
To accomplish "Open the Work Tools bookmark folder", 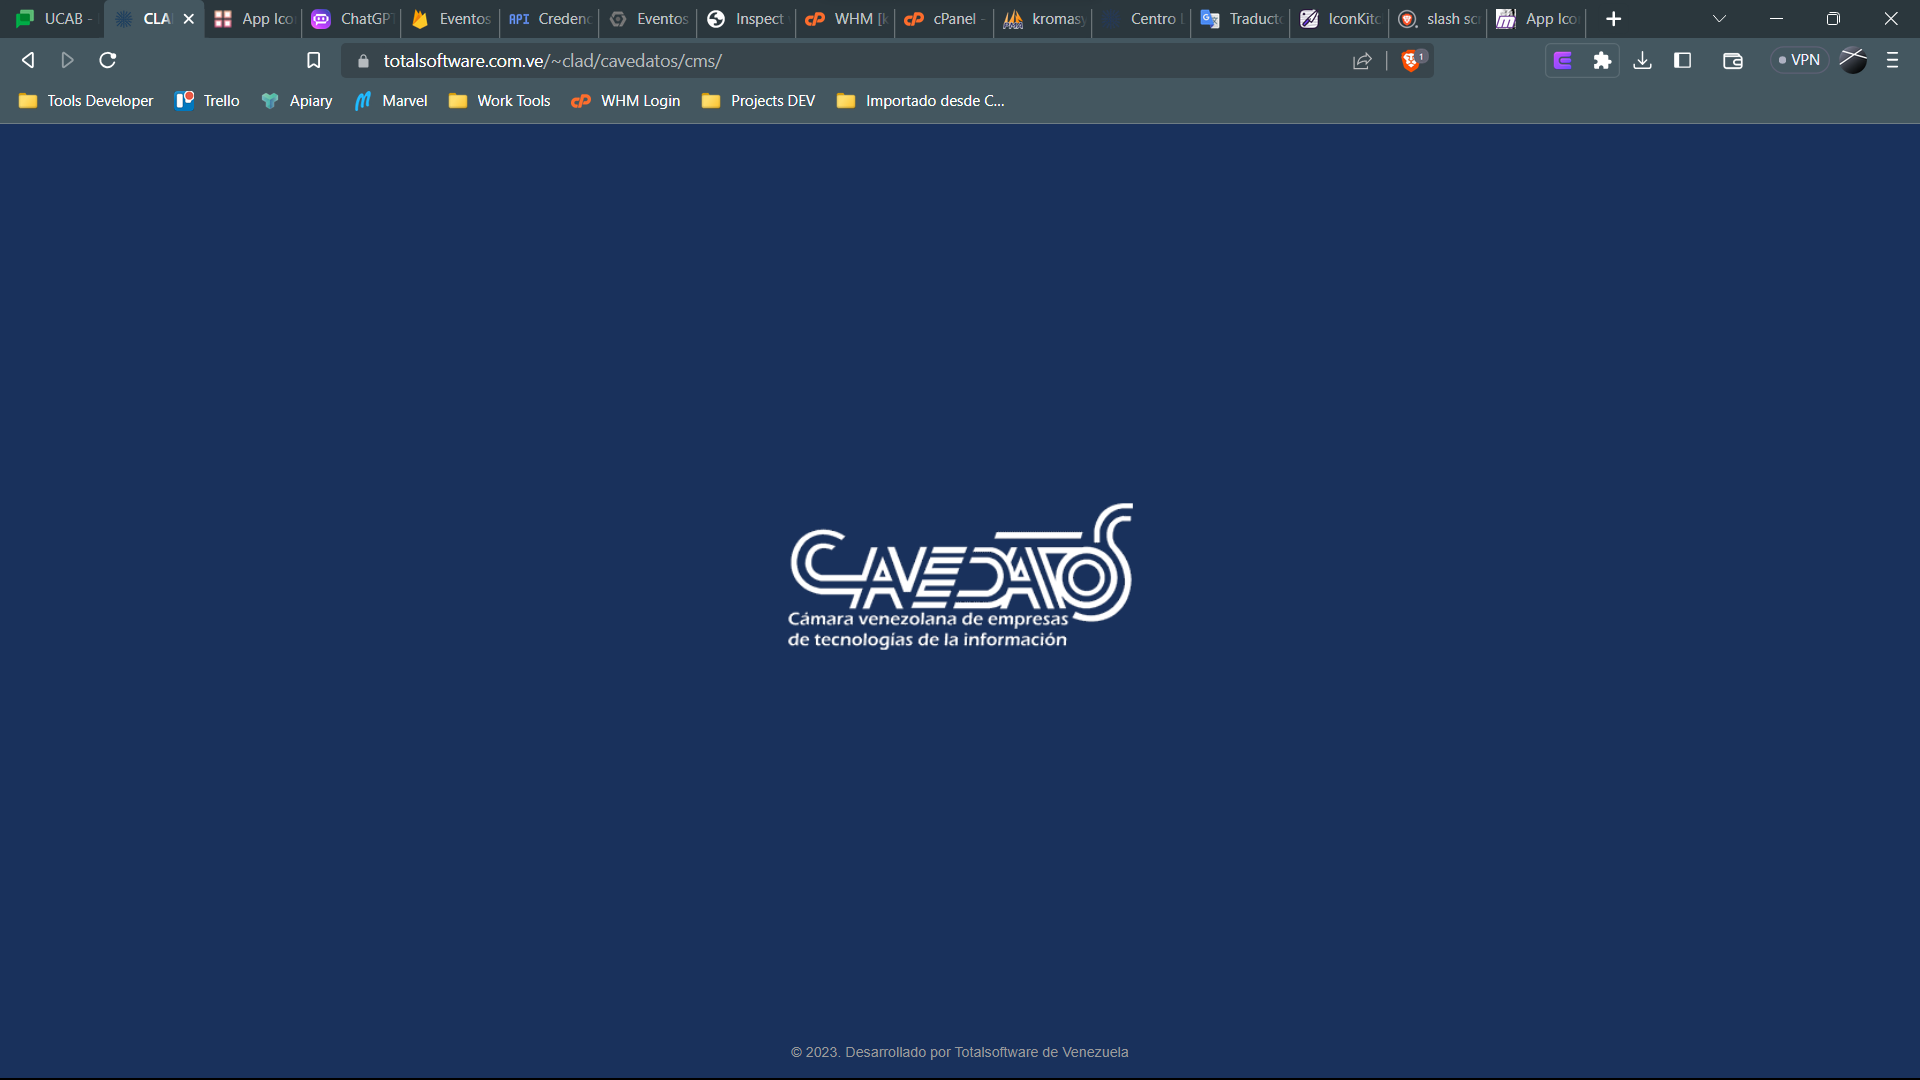I will 500,101.
